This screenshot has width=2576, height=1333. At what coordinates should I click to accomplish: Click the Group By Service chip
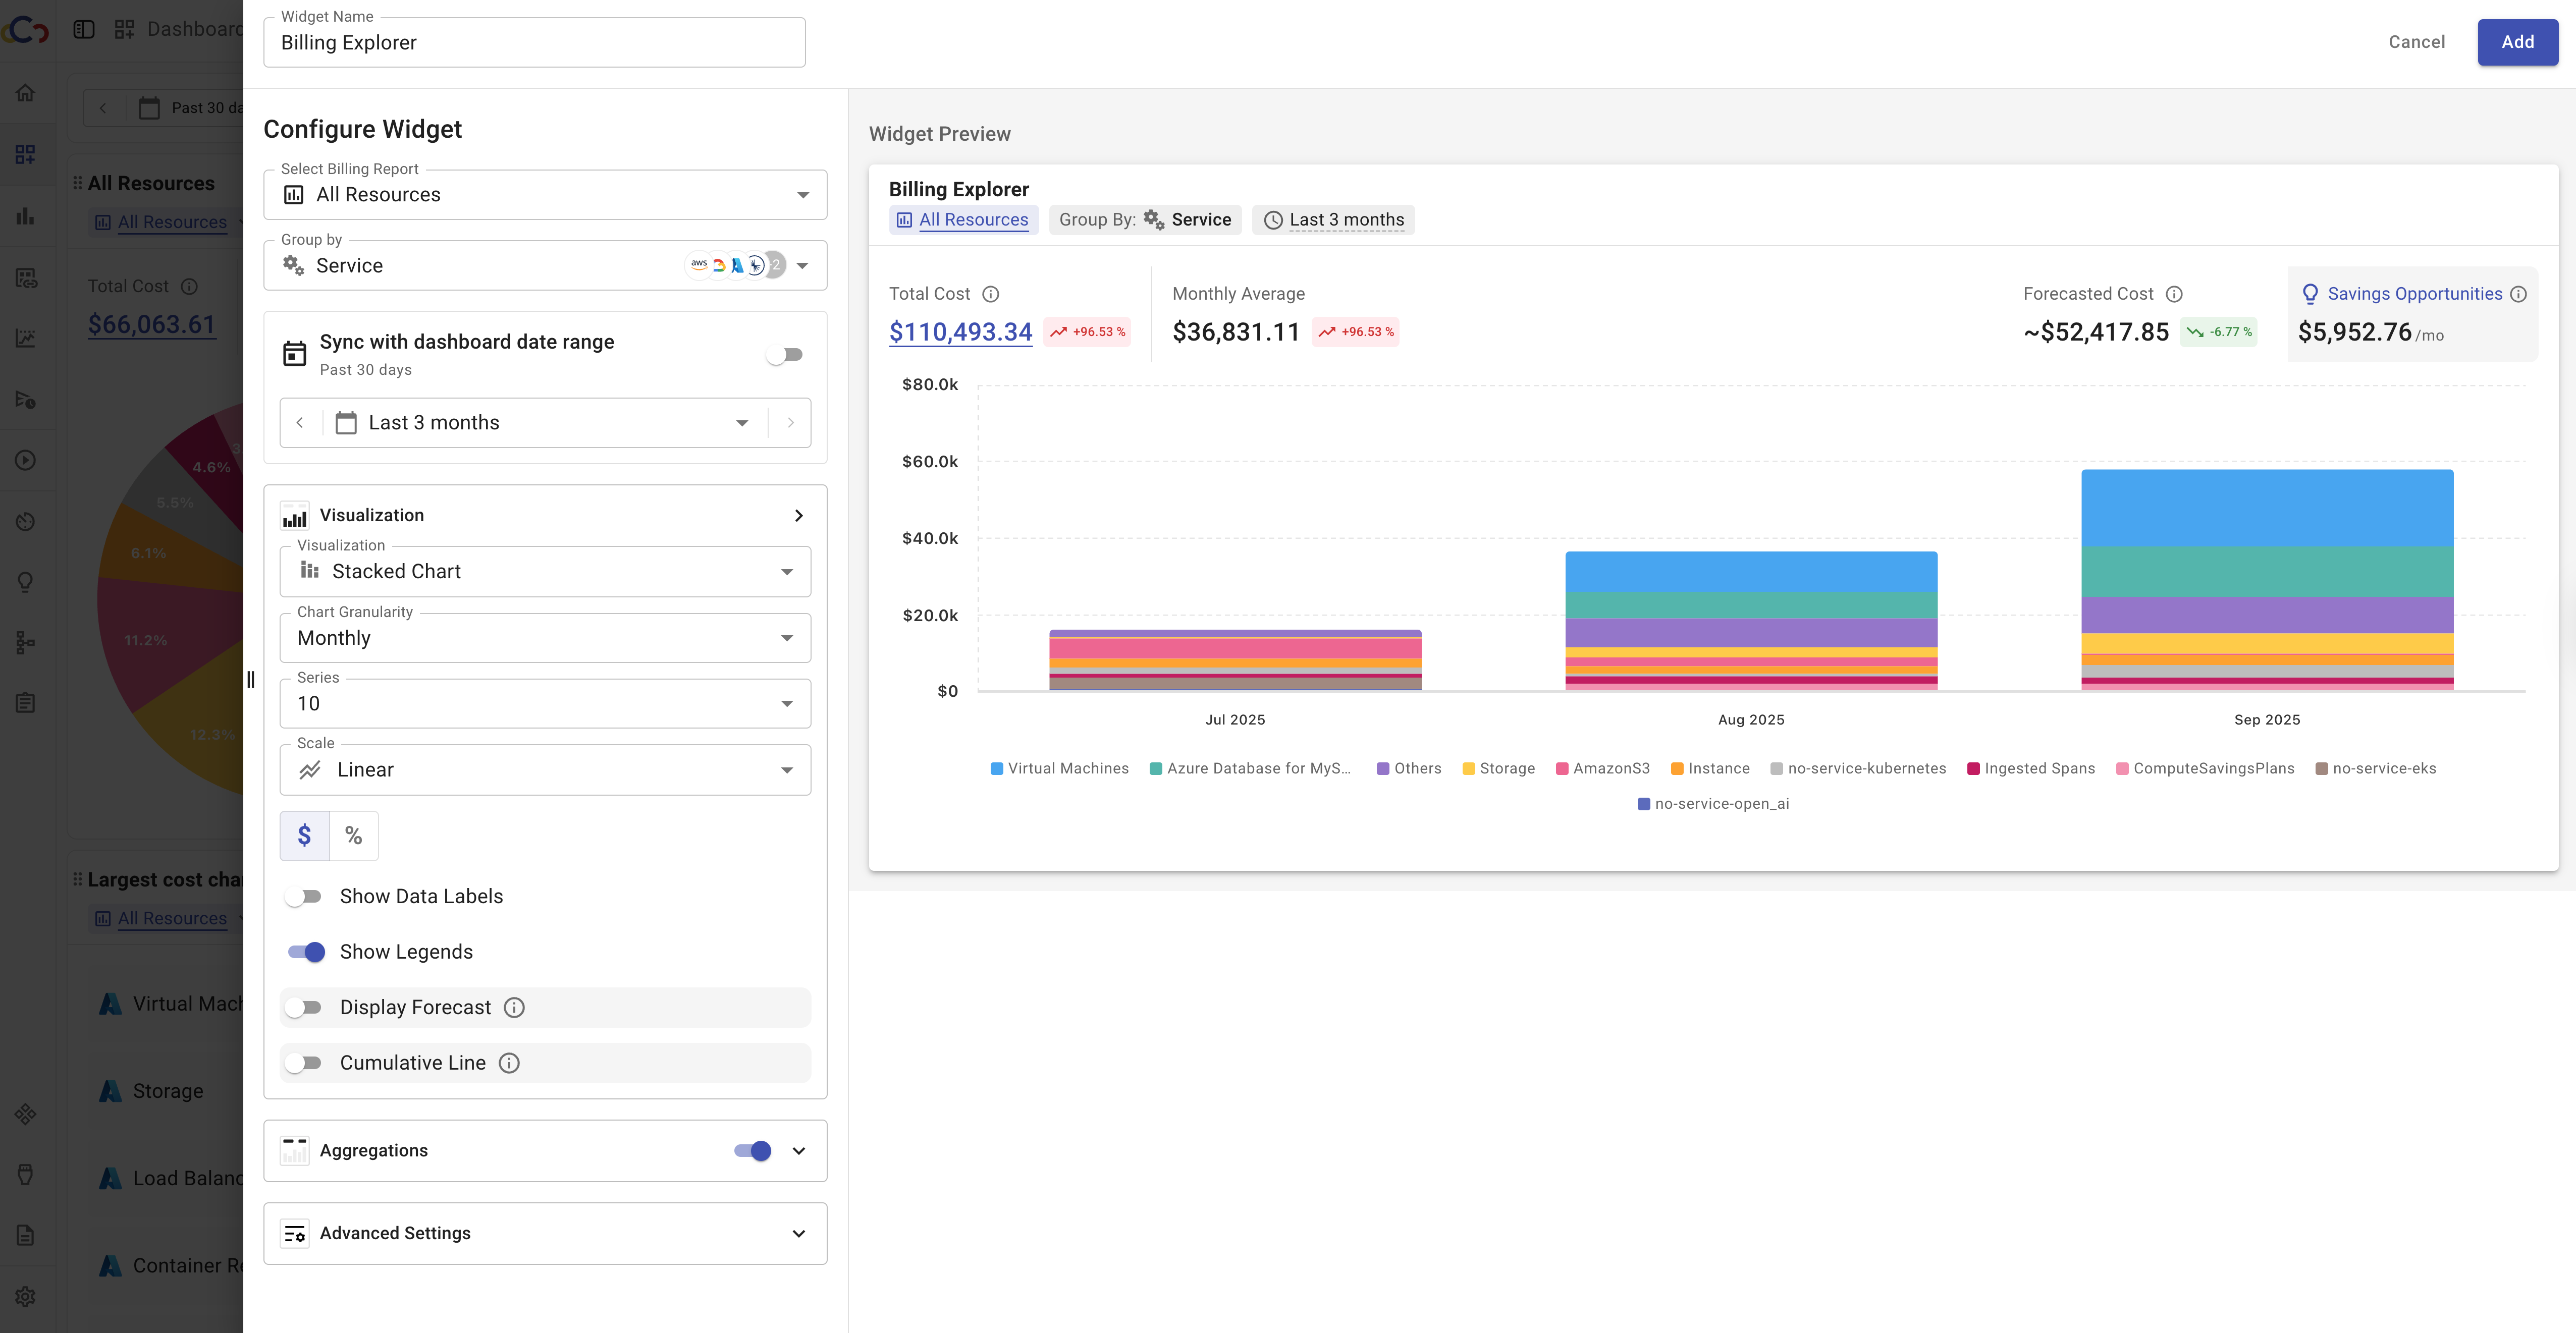1145,220
